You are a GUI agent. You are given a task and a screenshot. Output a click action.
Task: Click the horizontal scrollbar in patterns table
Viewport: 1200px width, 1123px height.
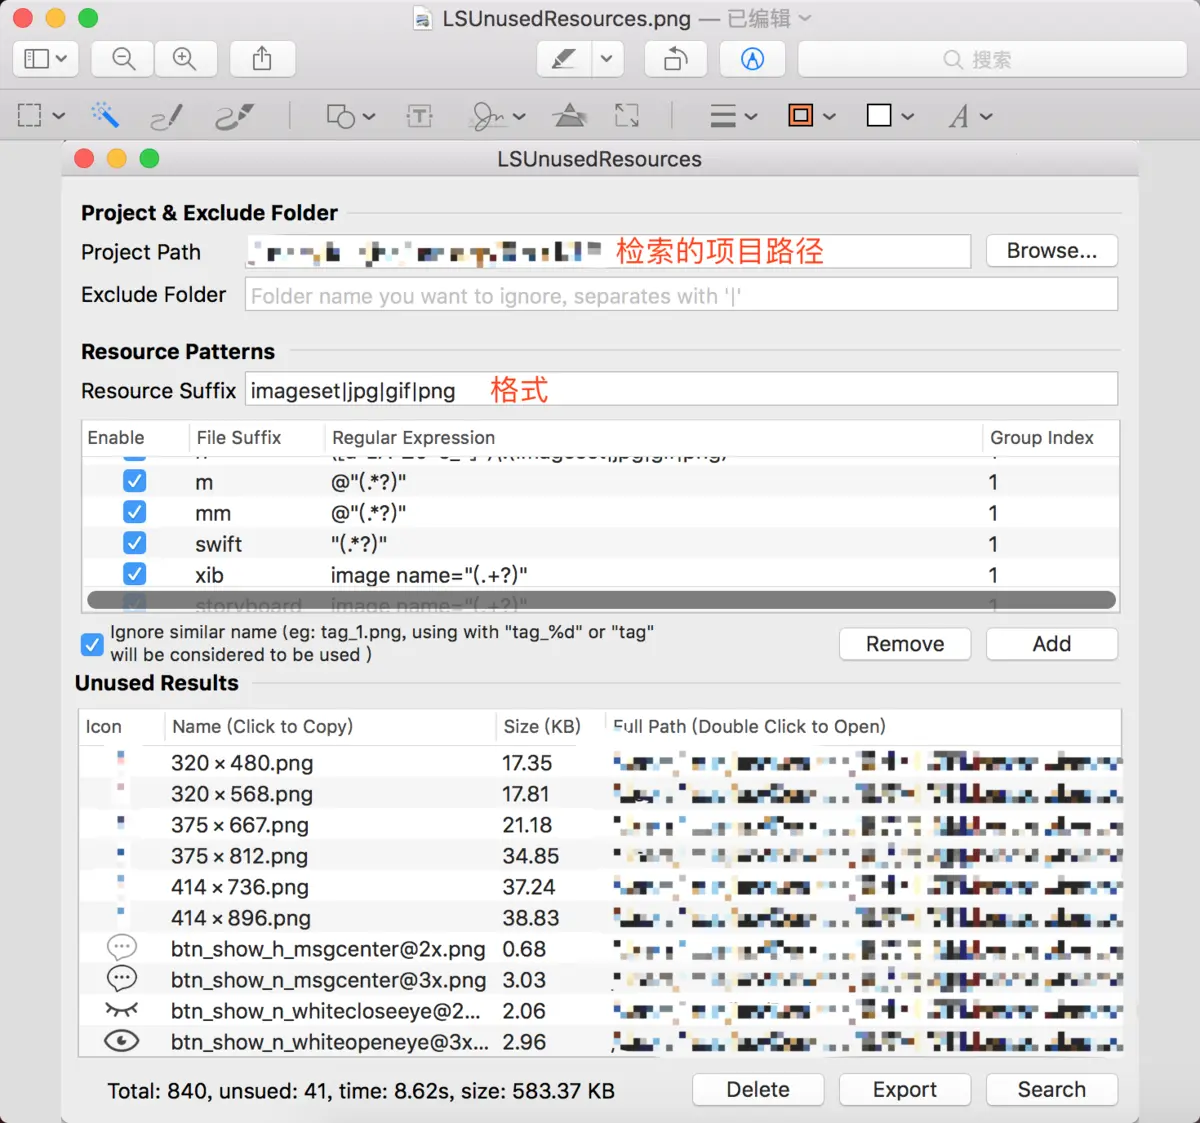601,600
